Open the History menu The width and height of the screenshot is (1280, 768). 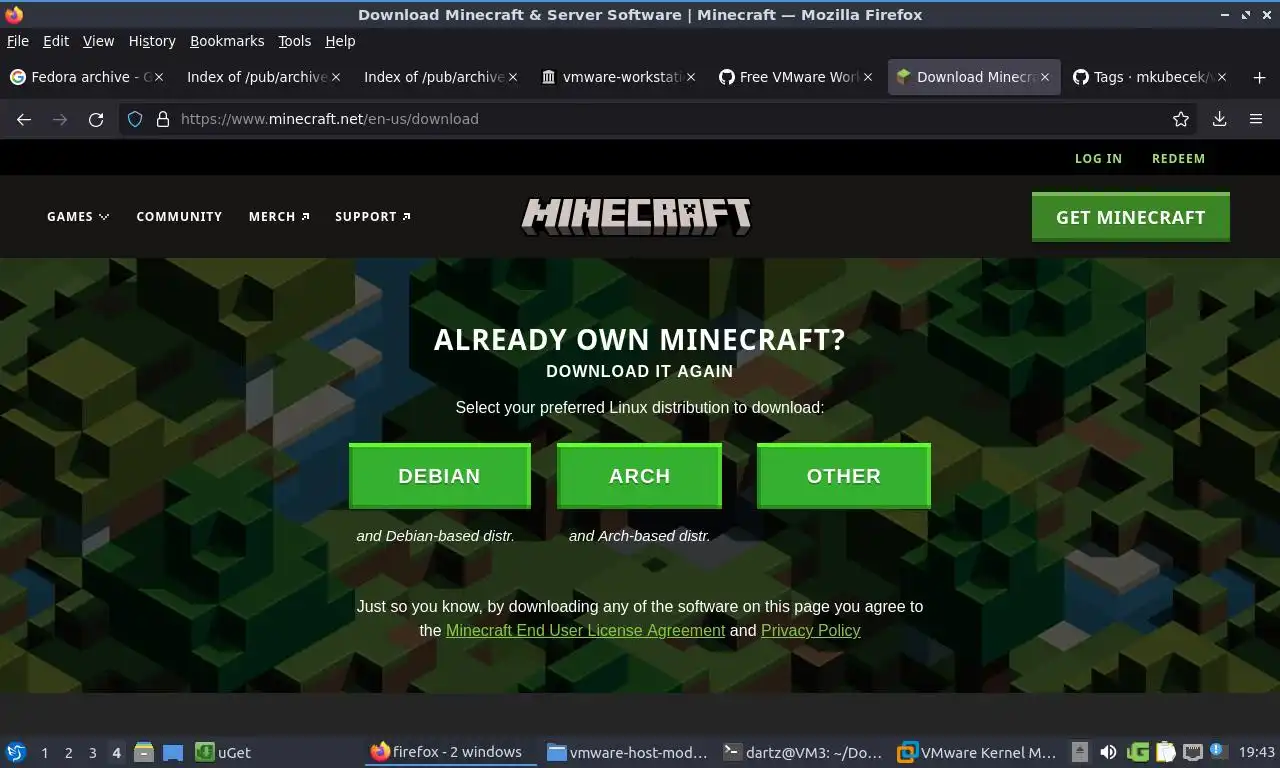pyautogui.click(x=152, y=41)
